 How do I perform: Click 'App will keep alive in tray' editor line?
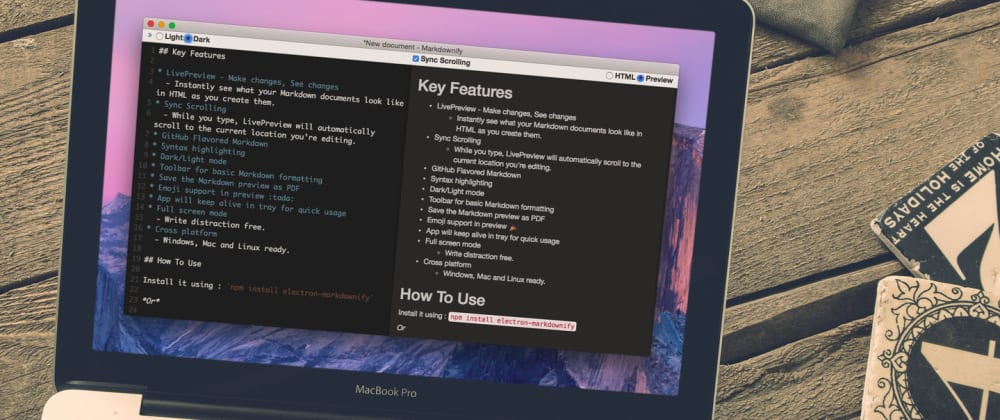pyautogui.click(x=247, y=206)
